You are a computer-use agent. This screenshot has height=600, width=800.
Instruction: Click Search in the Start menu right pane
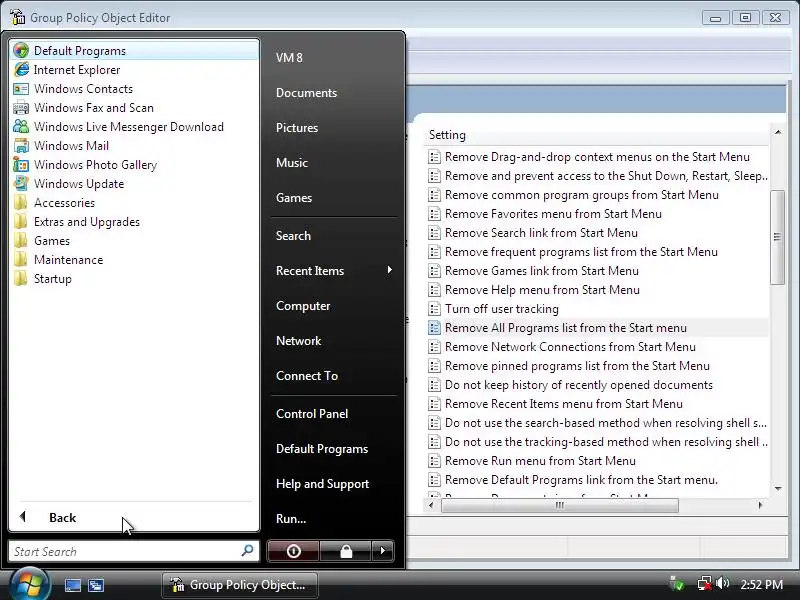click(x=293, y=236)
